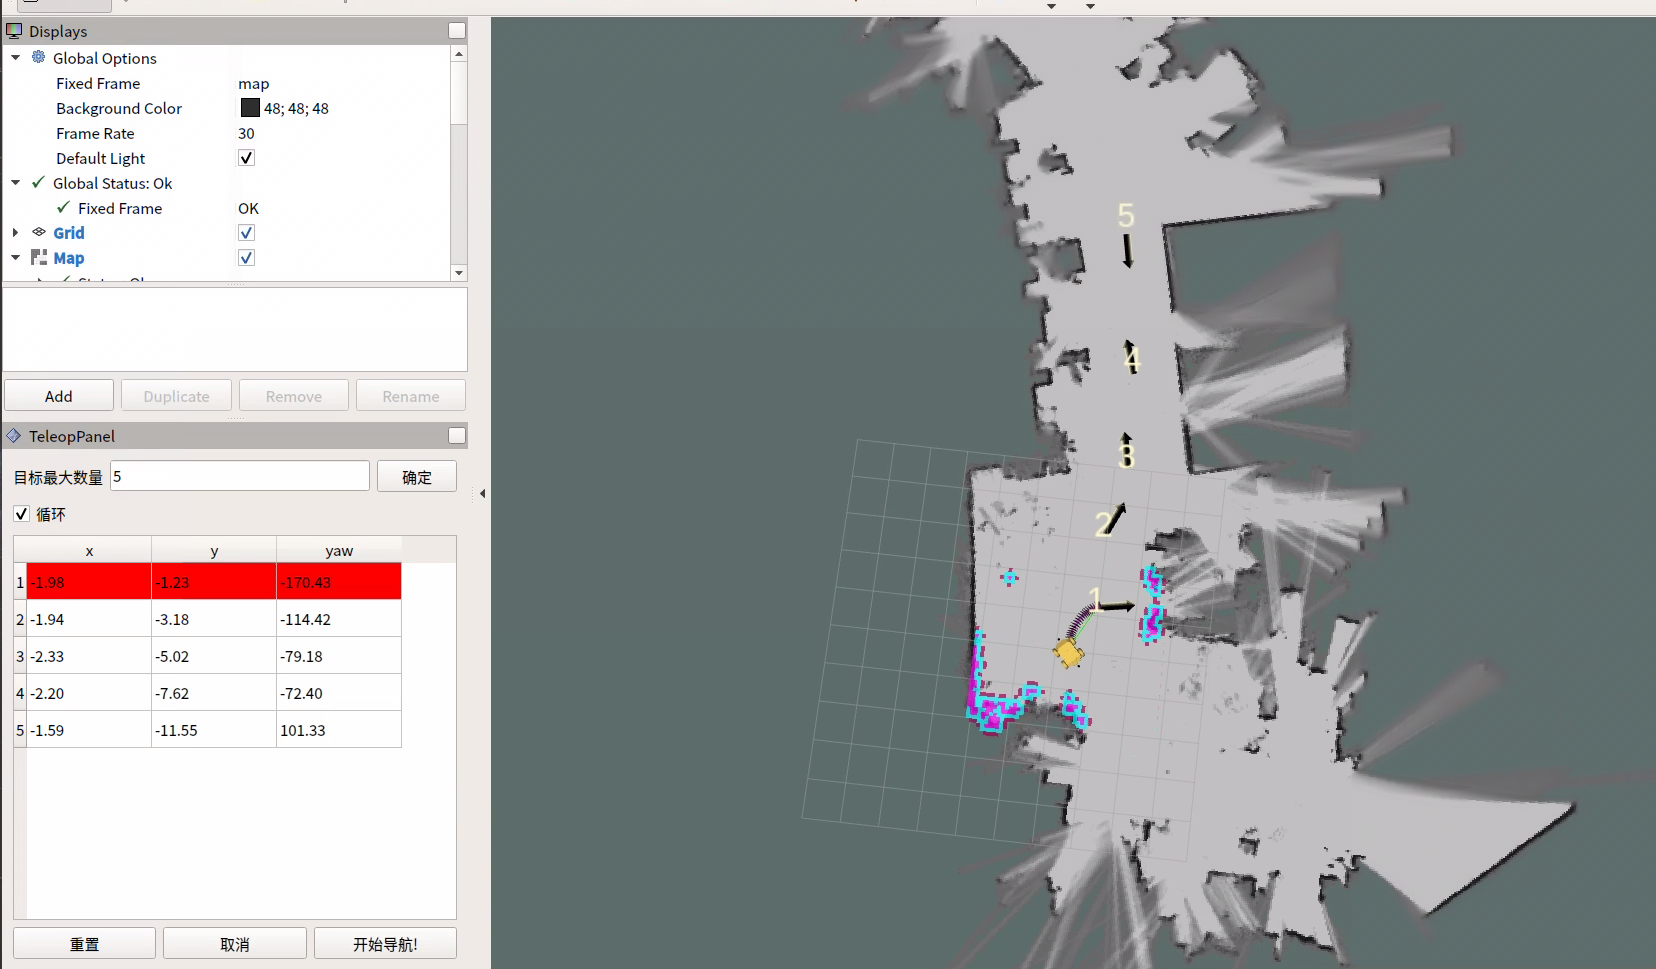Collapse the Global Options tree section
1656x969 pixels.
click(16, 58)
